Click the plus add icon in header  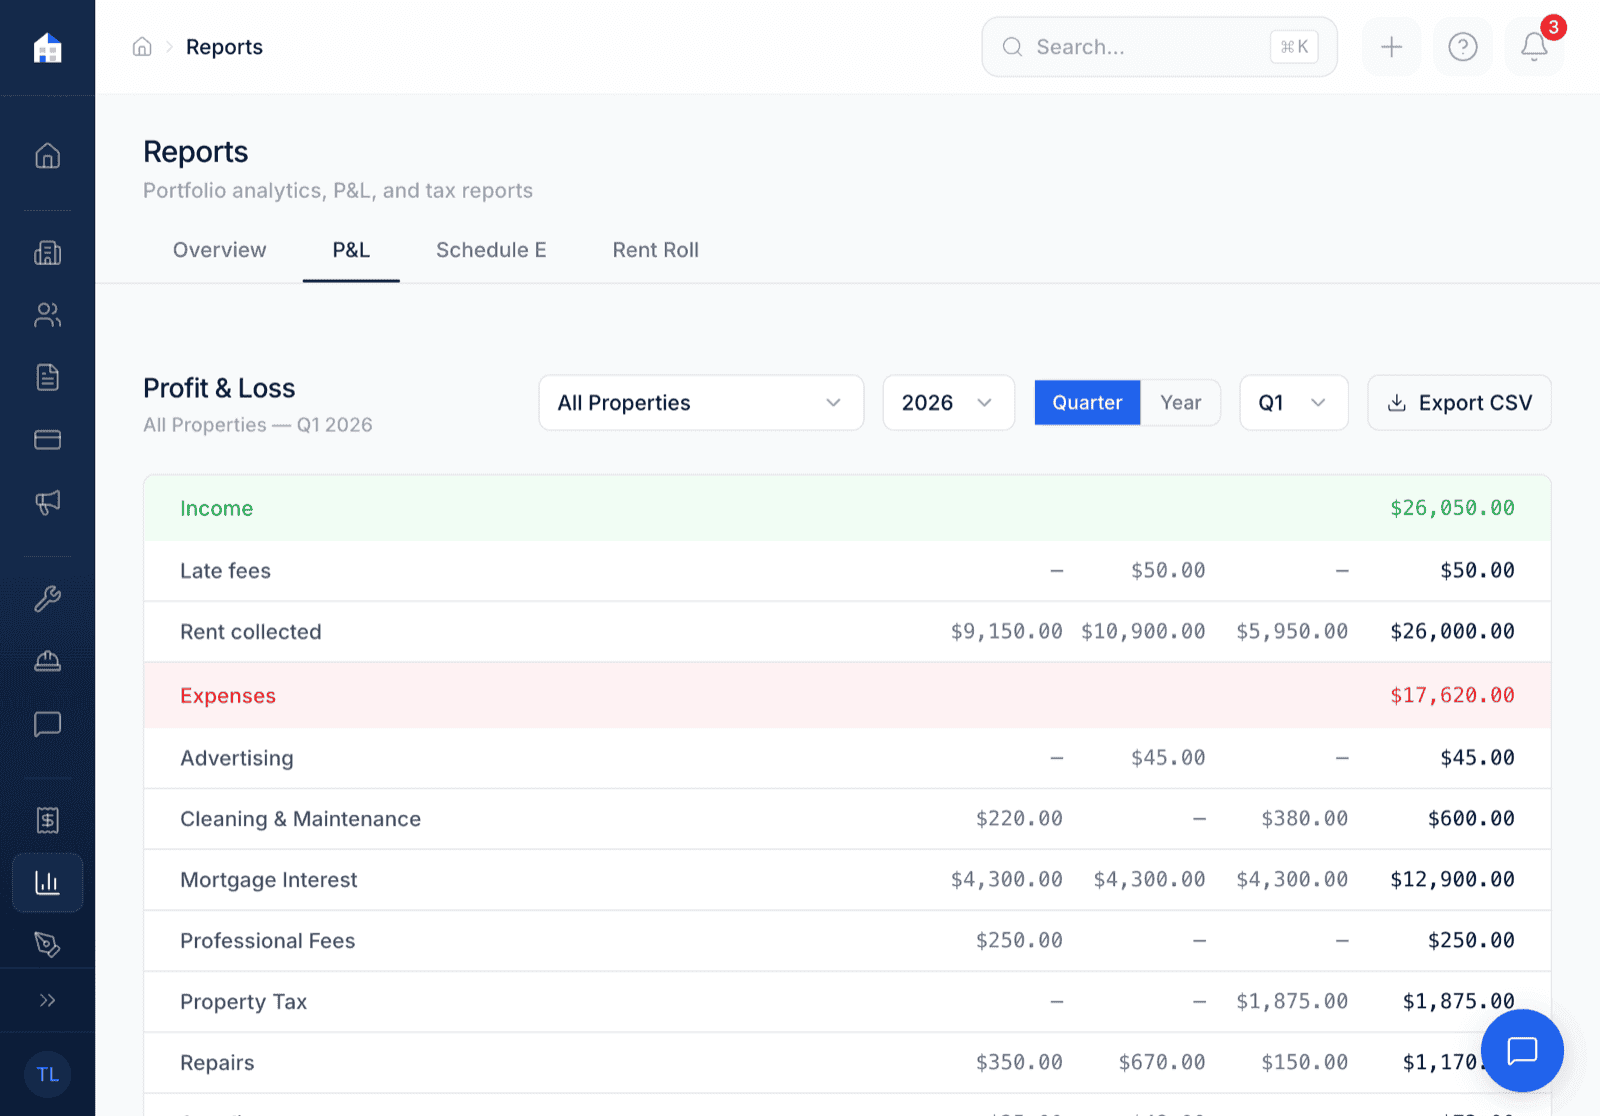pyautogui.click(x=1391, y=47)
